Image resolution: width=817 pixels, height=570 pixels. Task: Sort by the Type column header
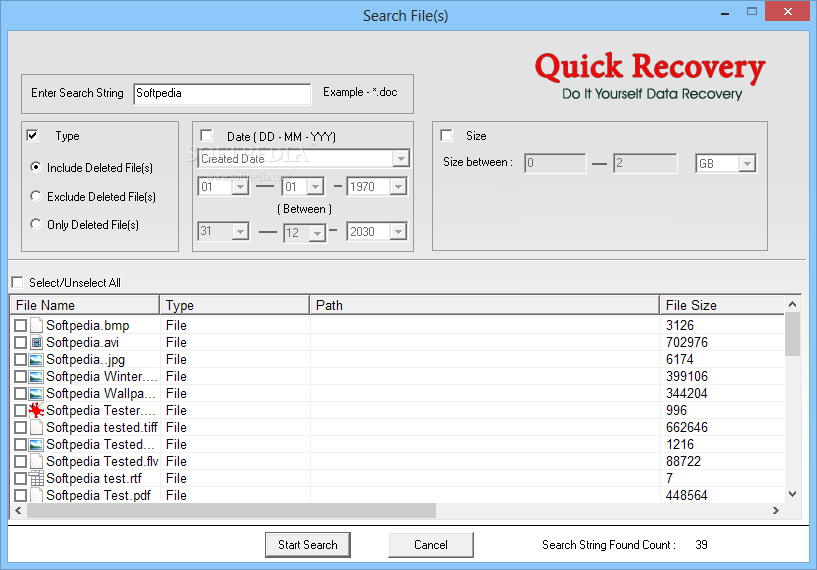(234, 305)
